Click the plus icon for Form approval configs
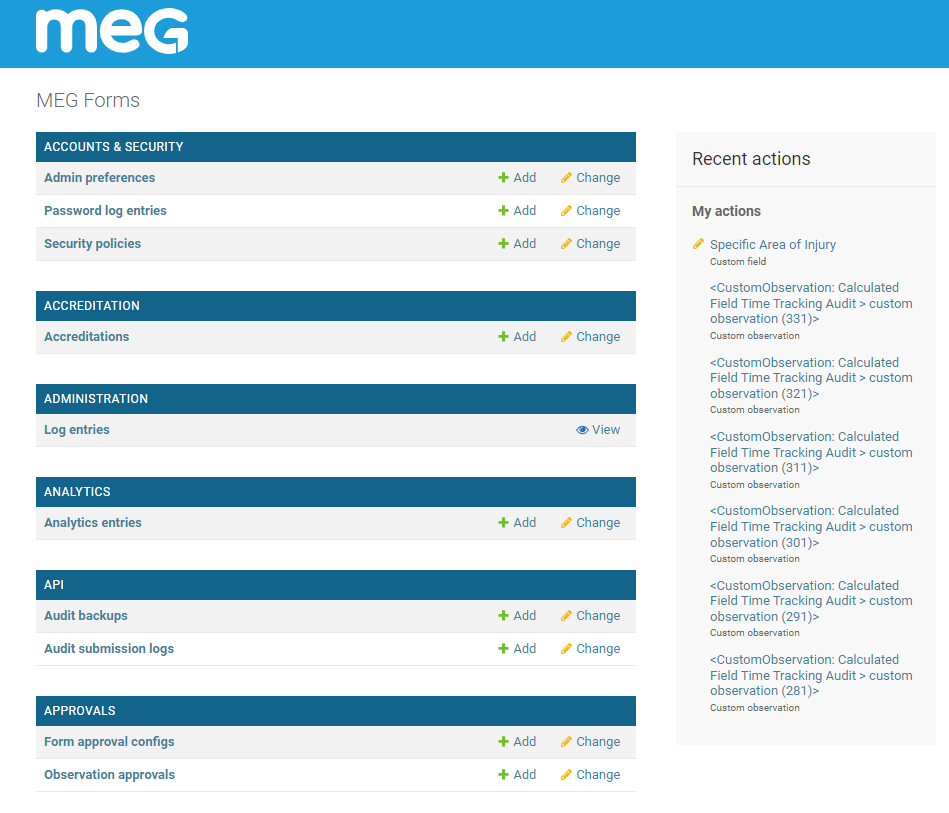 [x=504, y=742]
